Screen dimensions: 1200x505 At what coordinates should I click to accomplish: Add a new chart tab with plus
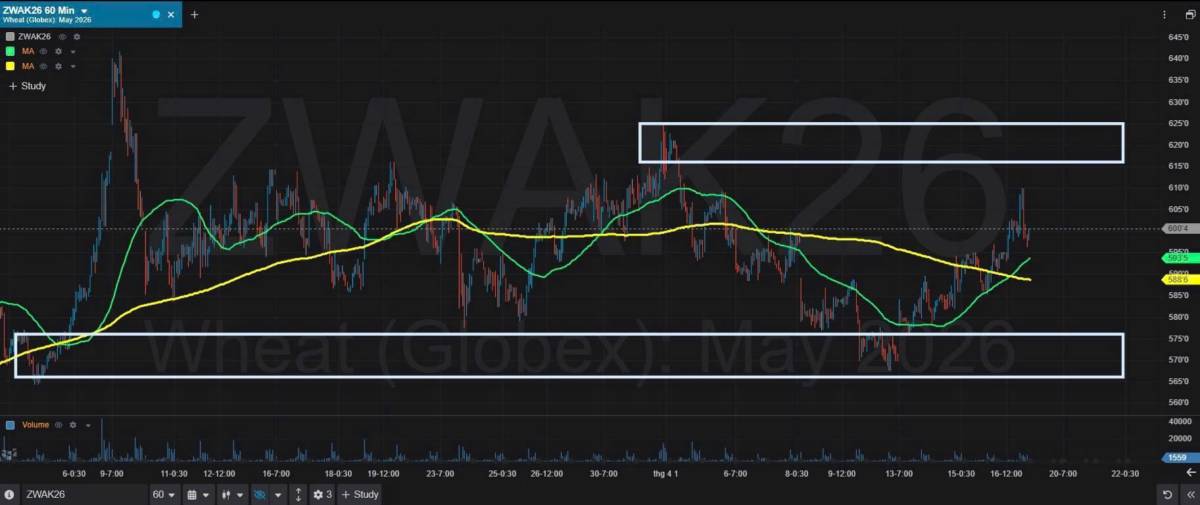coord(194,14)
